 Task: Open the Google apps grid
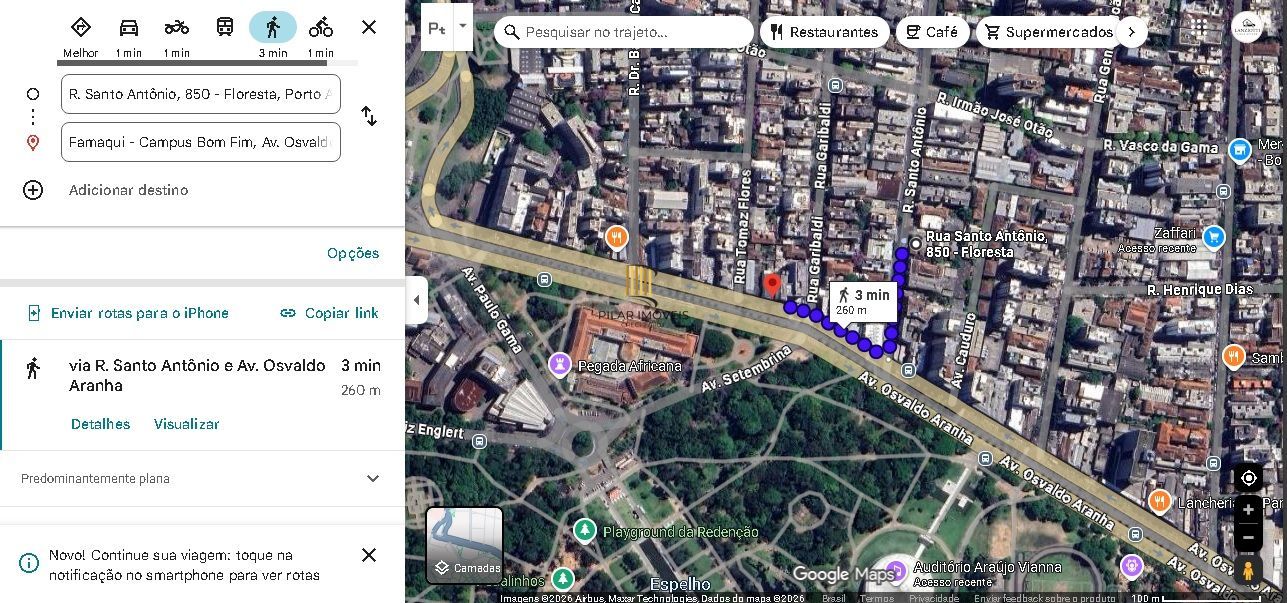pyautogui.click(x=1199, y=28)
